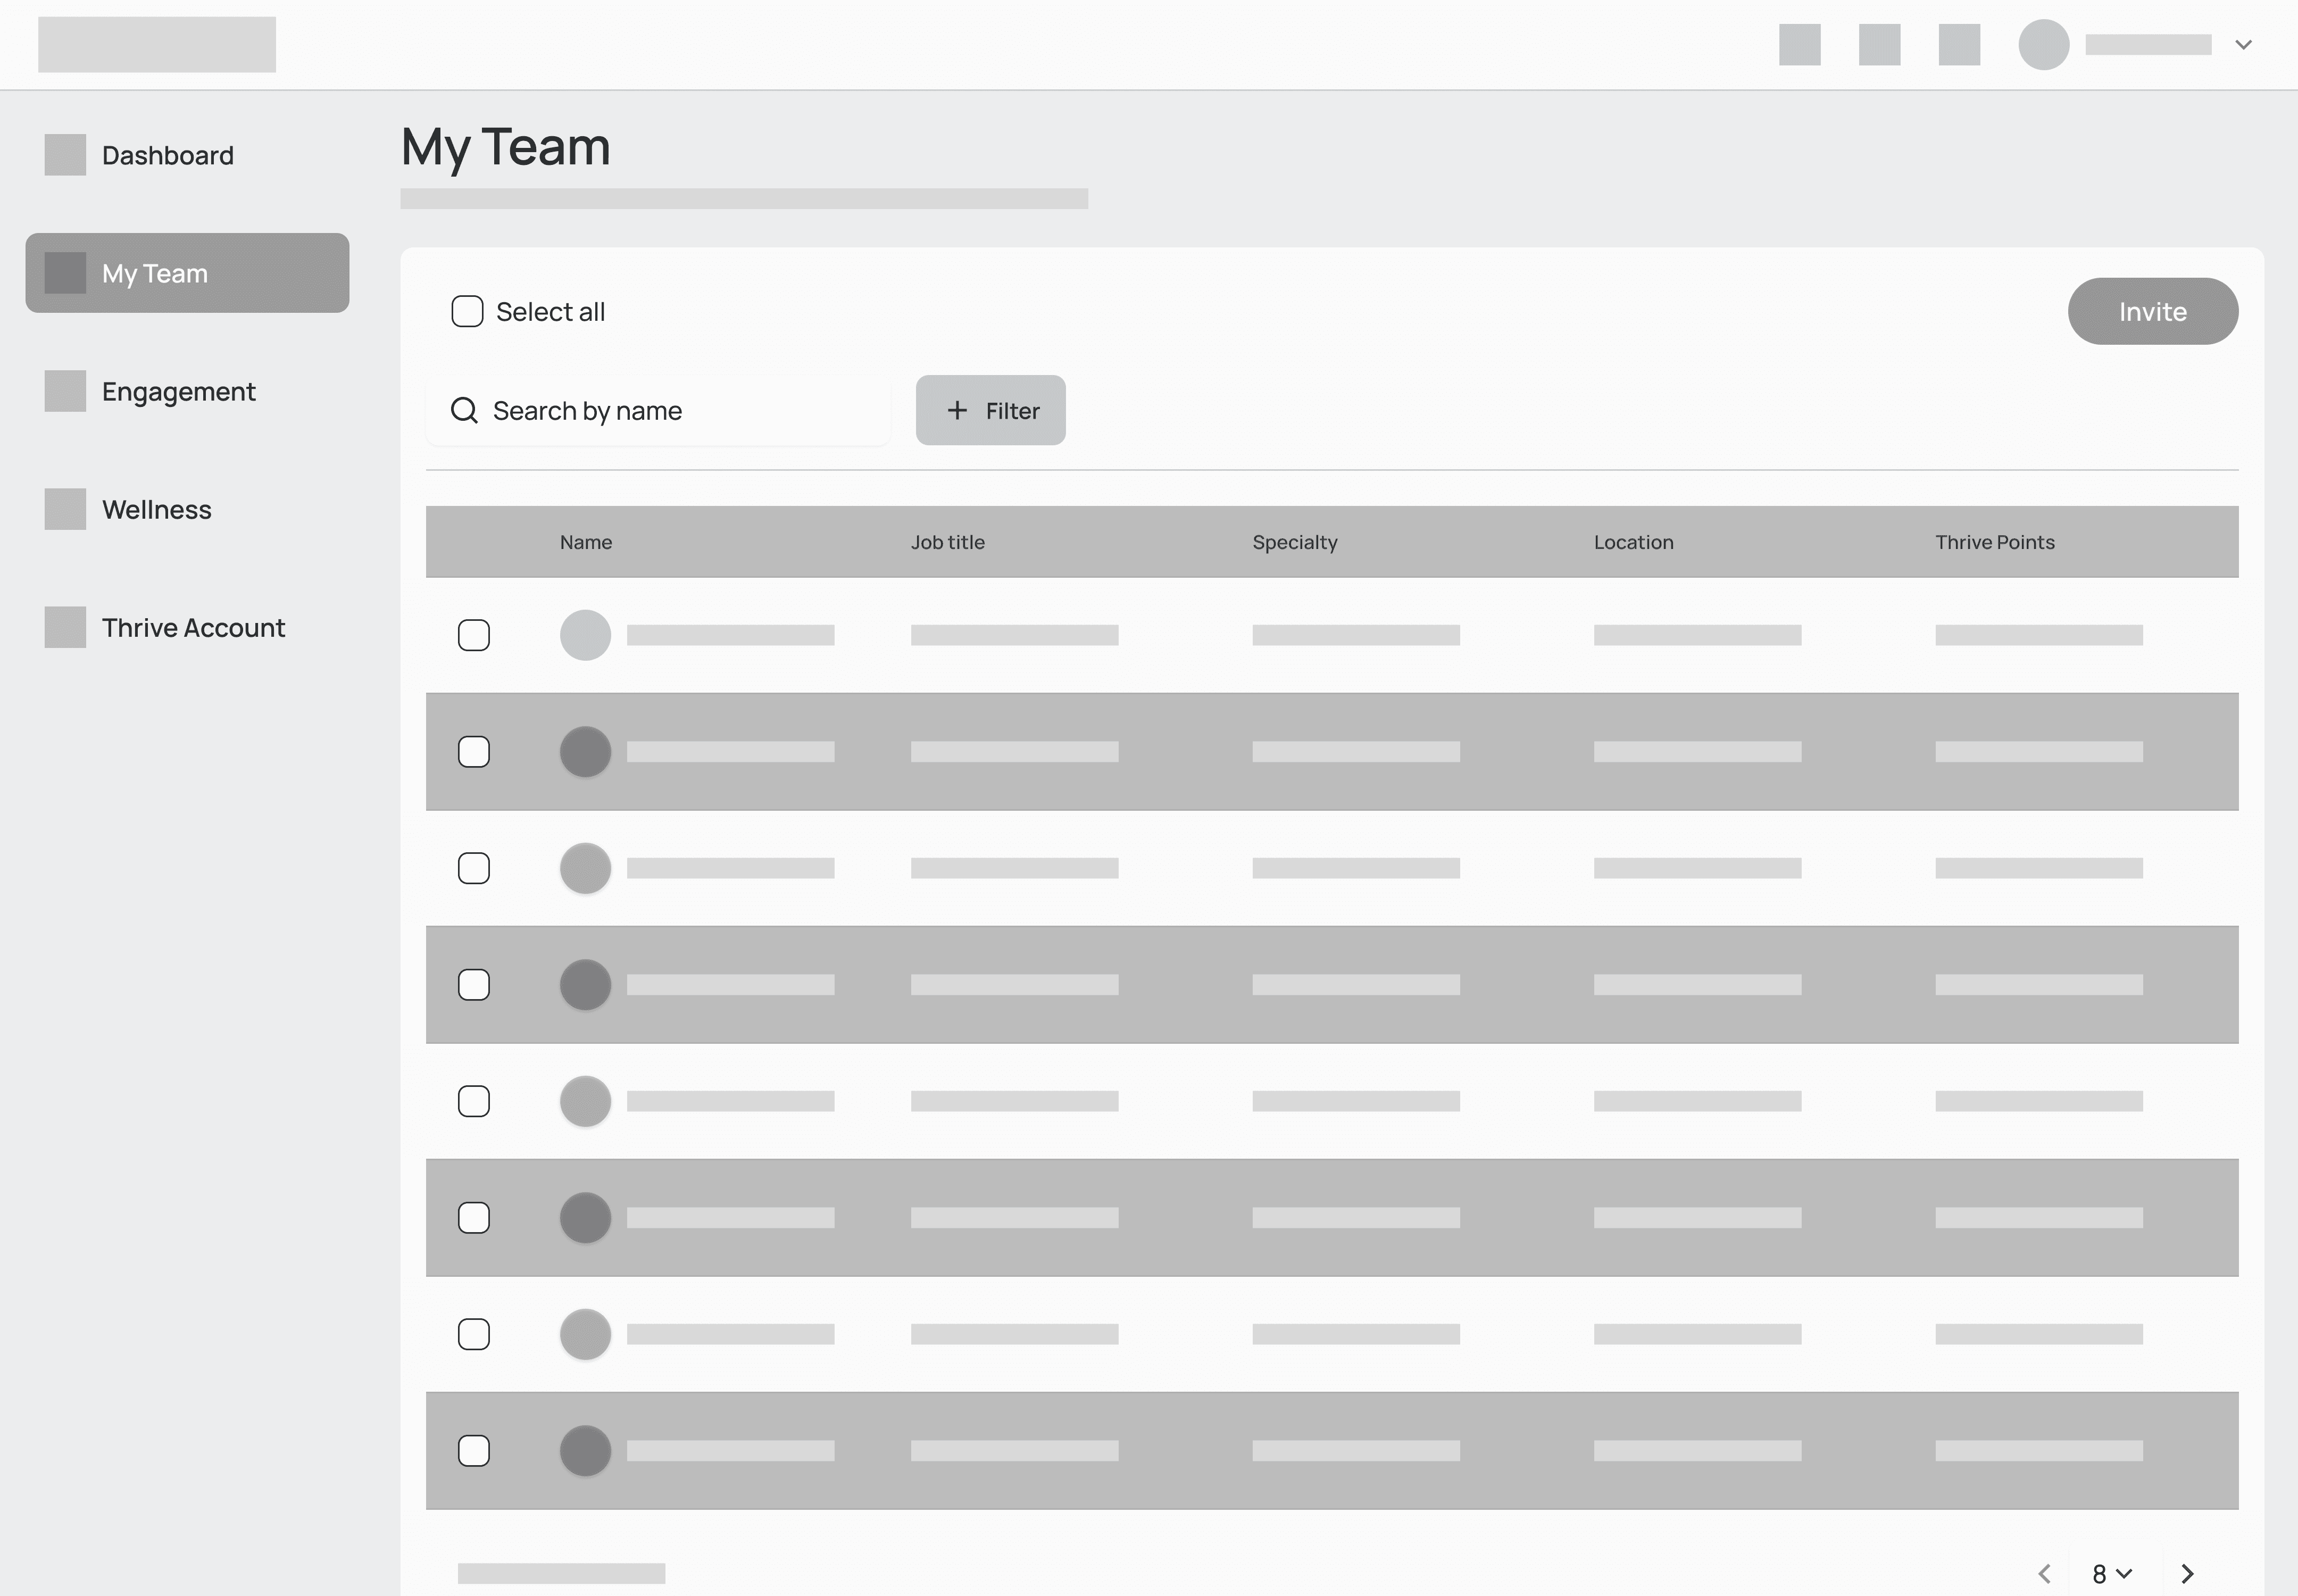
Task: Navigate to the Dashboard menu item
Action: [x=167, y=155]
